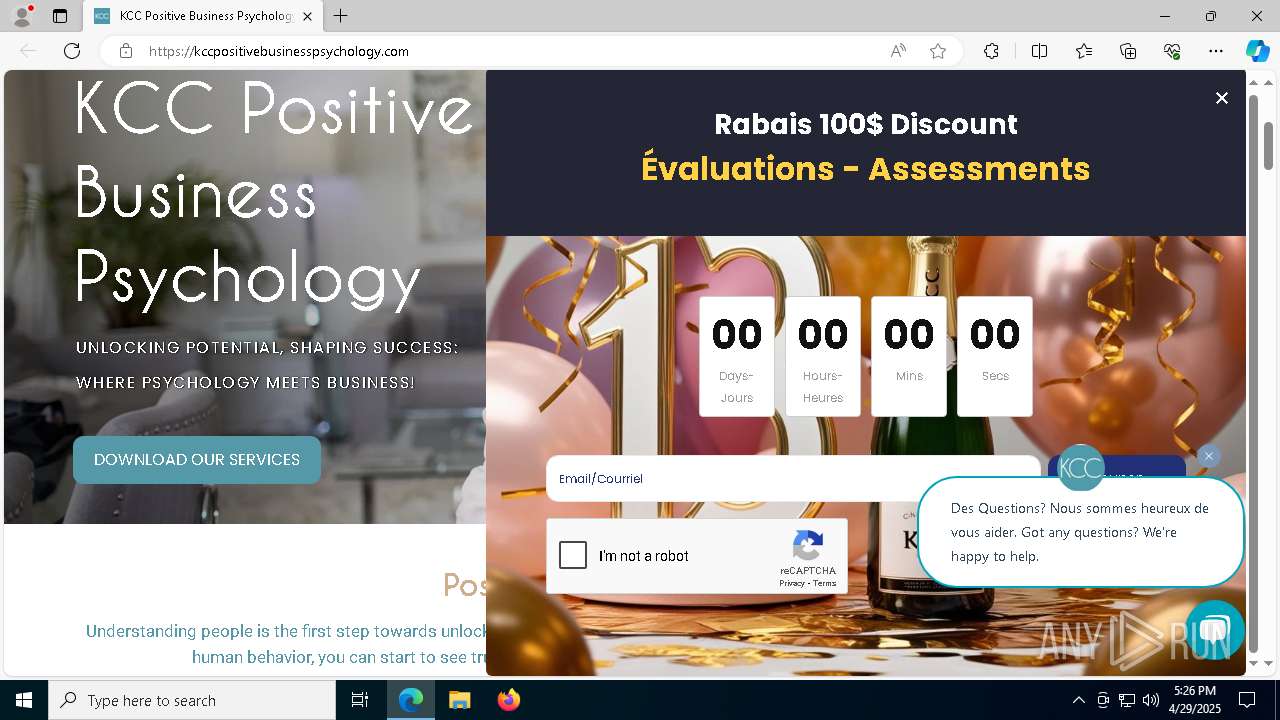Dismiss the chat greeting bubble
The image size is (1280, 720).
1208,456
